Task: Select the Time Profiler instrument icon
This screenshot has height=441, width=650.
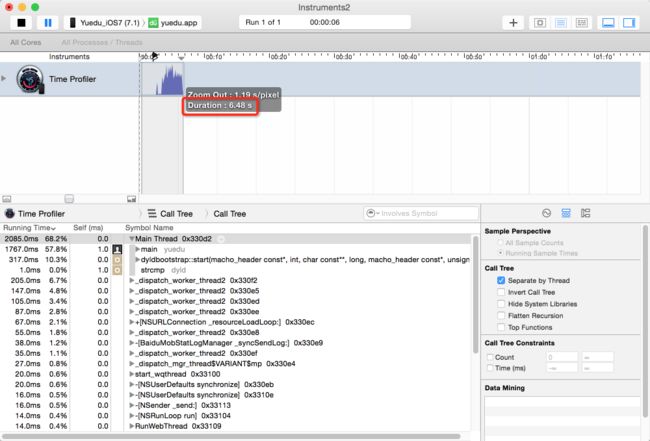Action: (x=30, y=79)
